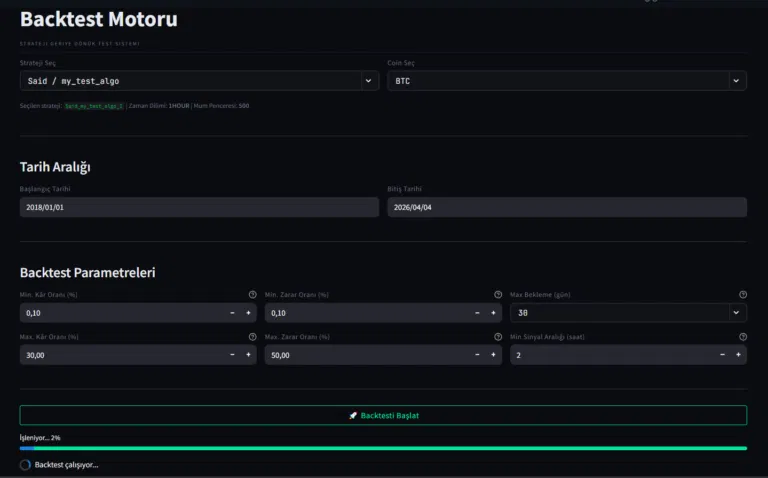The height and width of the screenshot is (478, 768).
Task: Click help icon for Min. Zarar Oranı
Action: tap(498, 295)
